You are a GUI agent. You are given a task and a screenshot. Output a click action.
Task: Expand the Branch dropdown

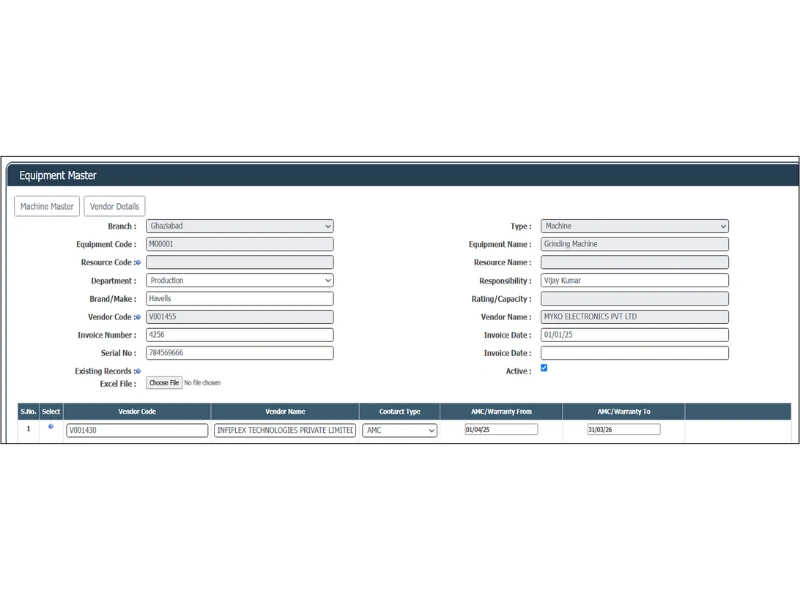[239, 226]
